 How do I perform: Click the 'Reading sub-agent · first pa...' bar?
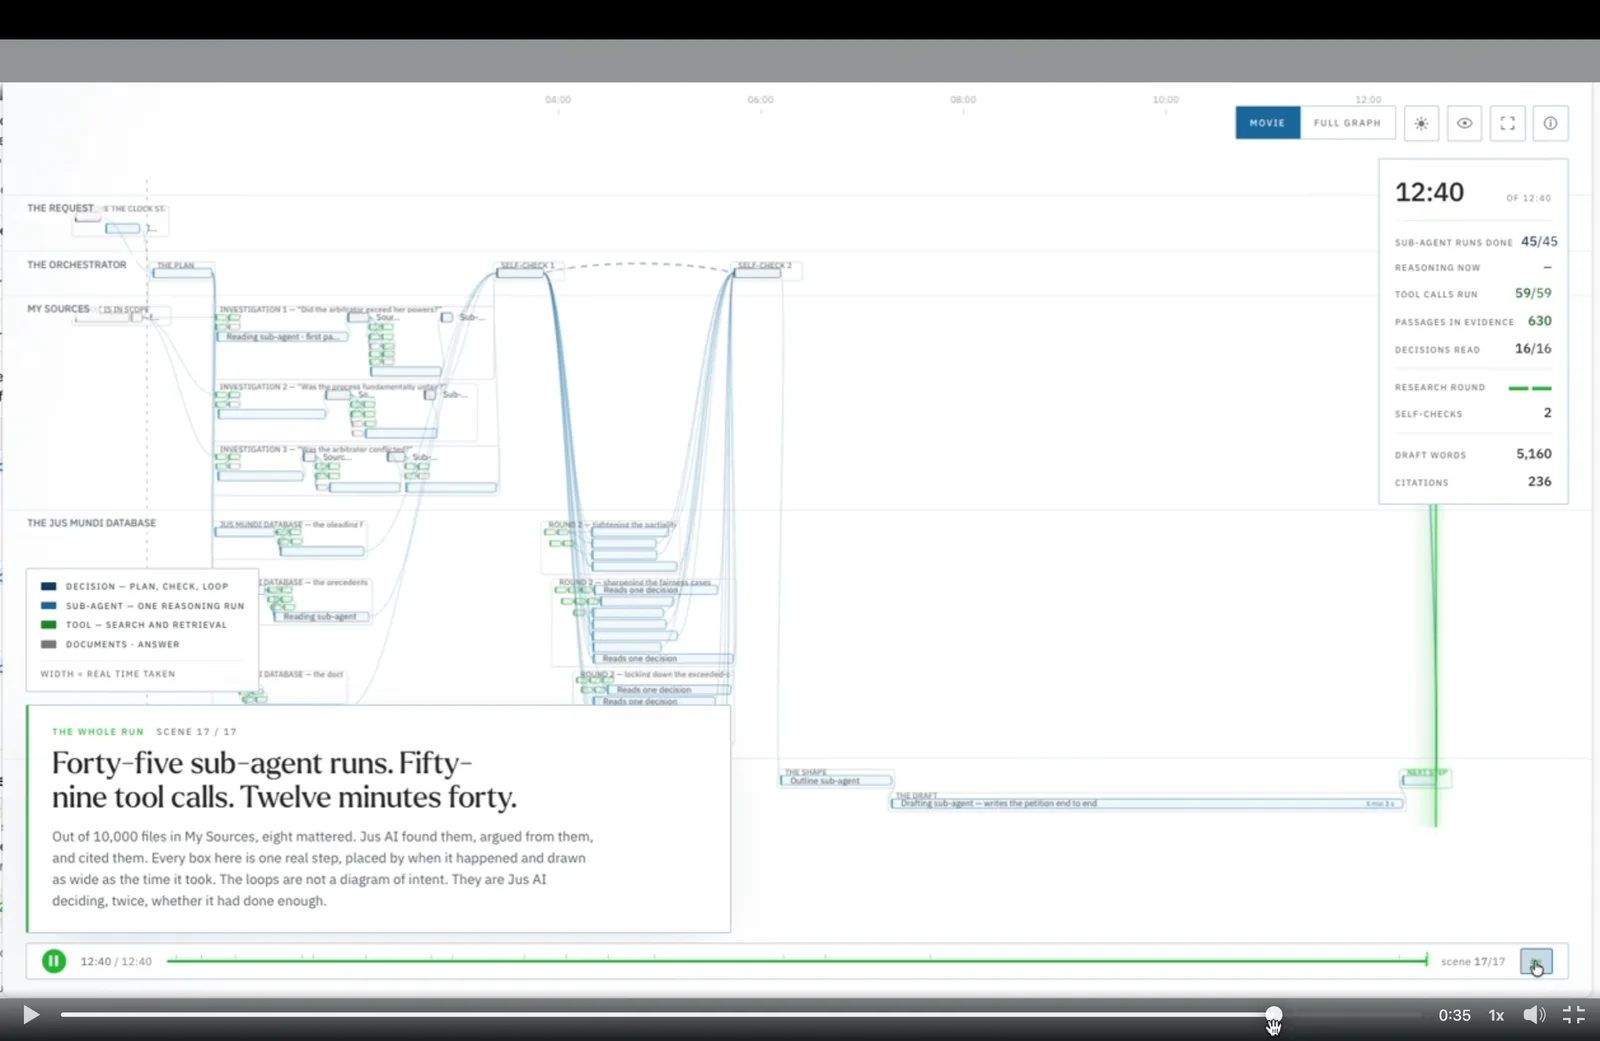[x=282, y=337]
